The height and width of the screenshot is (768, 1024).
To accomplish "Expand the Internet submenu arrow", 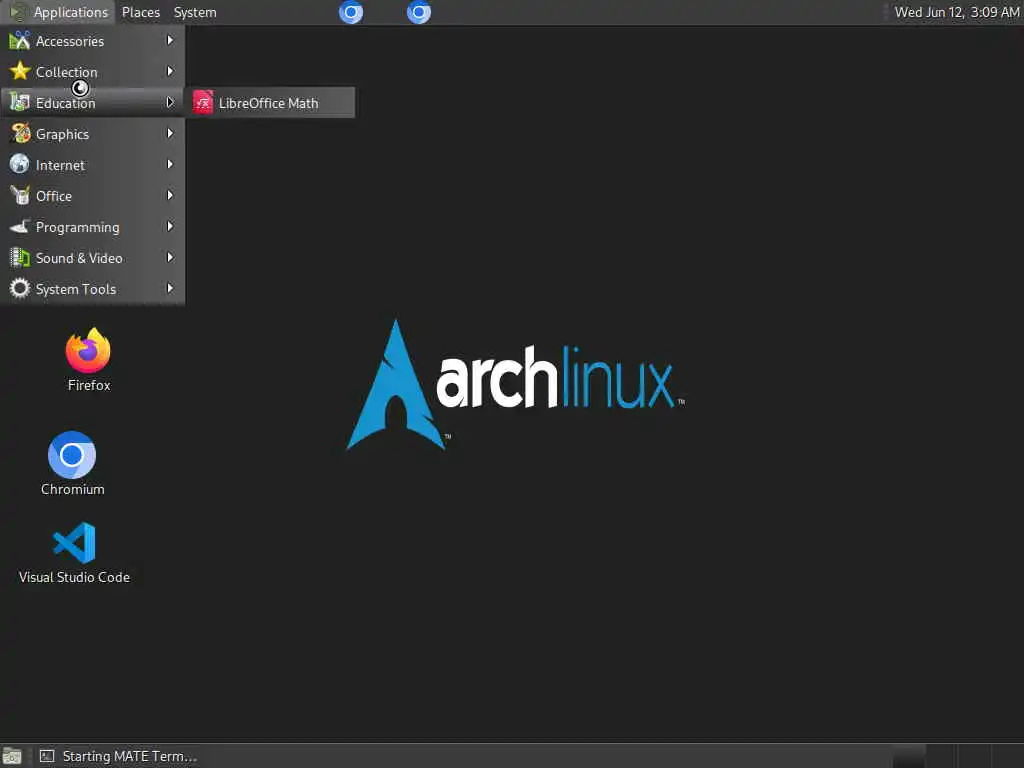I will tap(170, 164).
